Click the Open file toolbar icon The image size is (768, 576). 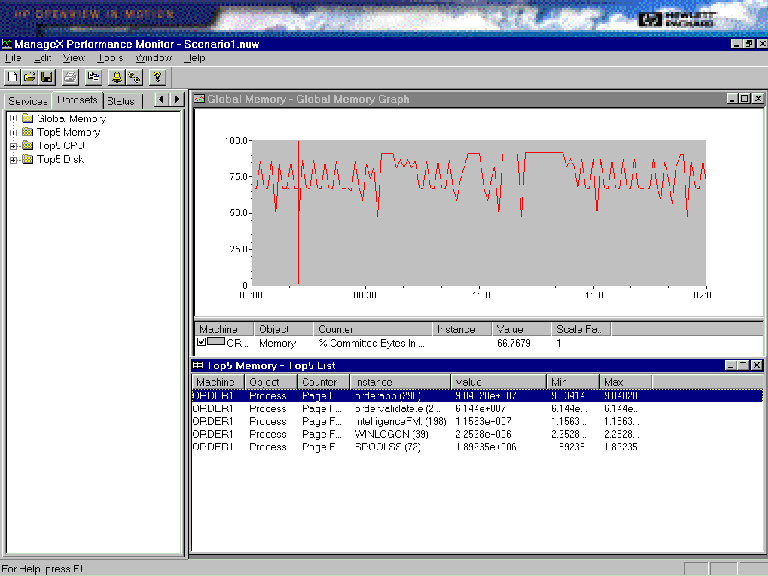[x=29, y=76]
